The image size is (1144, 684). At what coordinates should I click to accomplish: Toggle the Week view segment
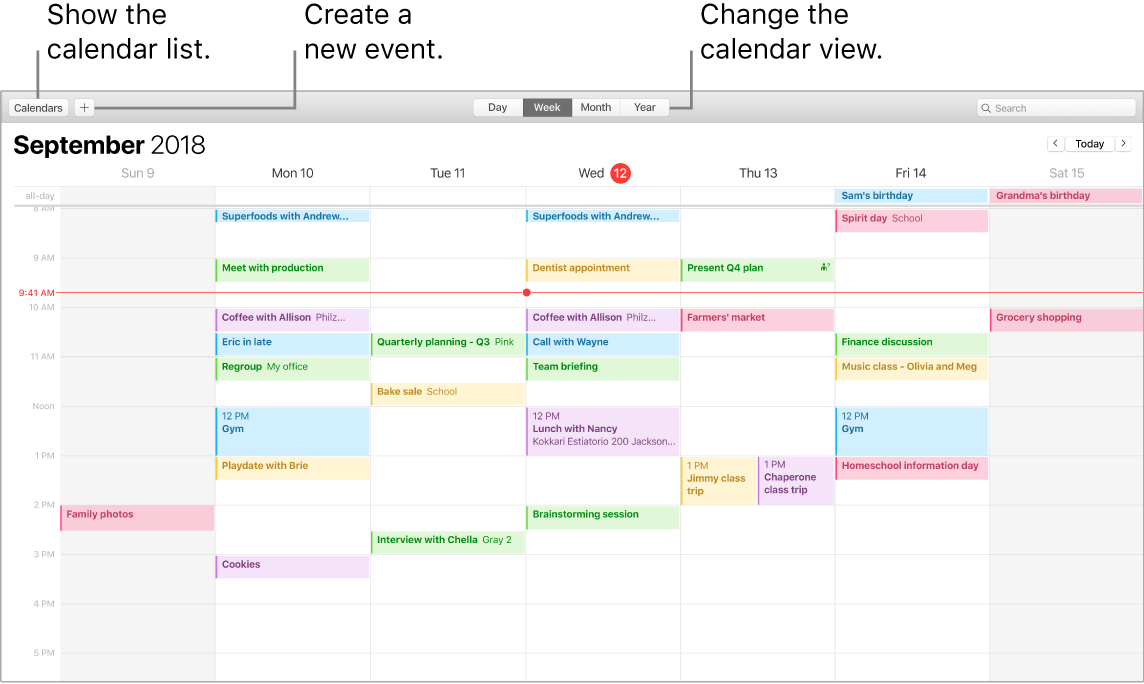point(546,107)
